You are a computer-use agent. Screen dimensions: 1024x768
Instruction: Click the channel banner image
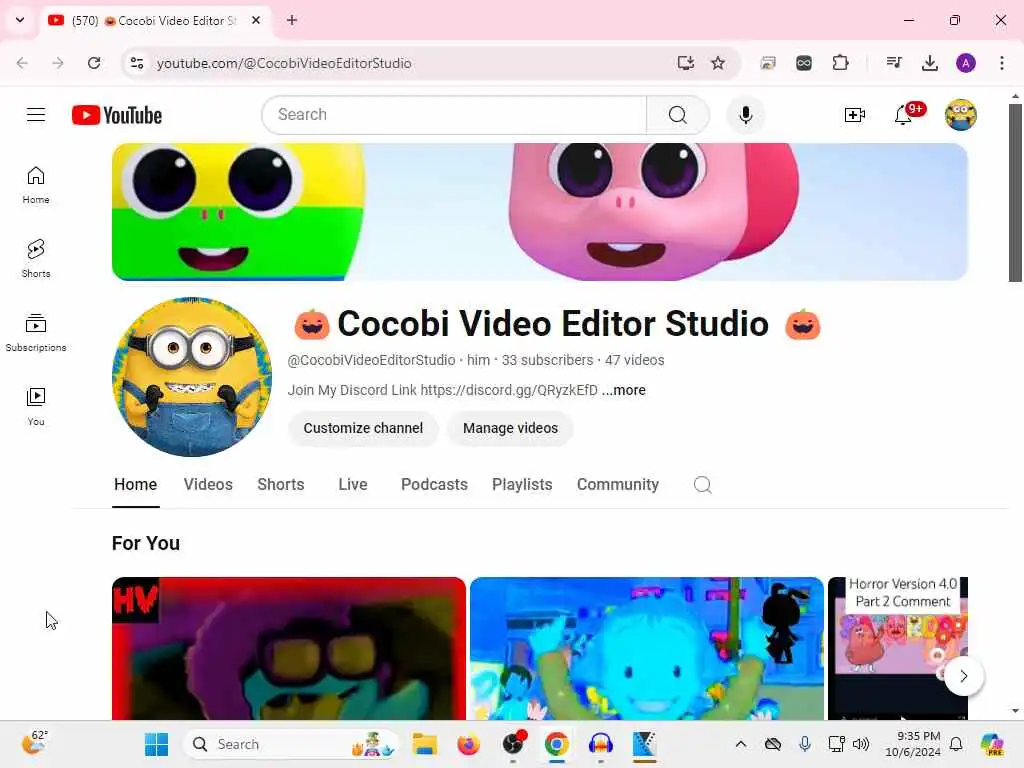tap(539, 212)
